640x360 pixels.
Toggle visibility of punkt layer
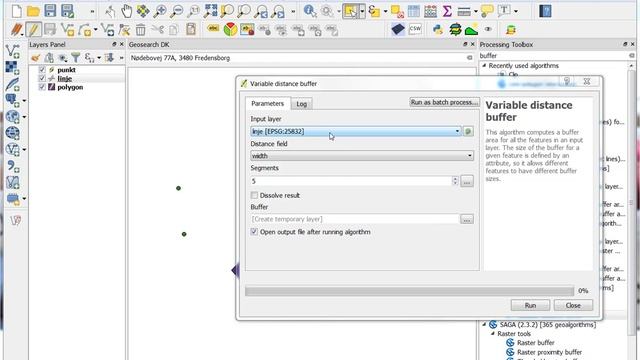42,70
